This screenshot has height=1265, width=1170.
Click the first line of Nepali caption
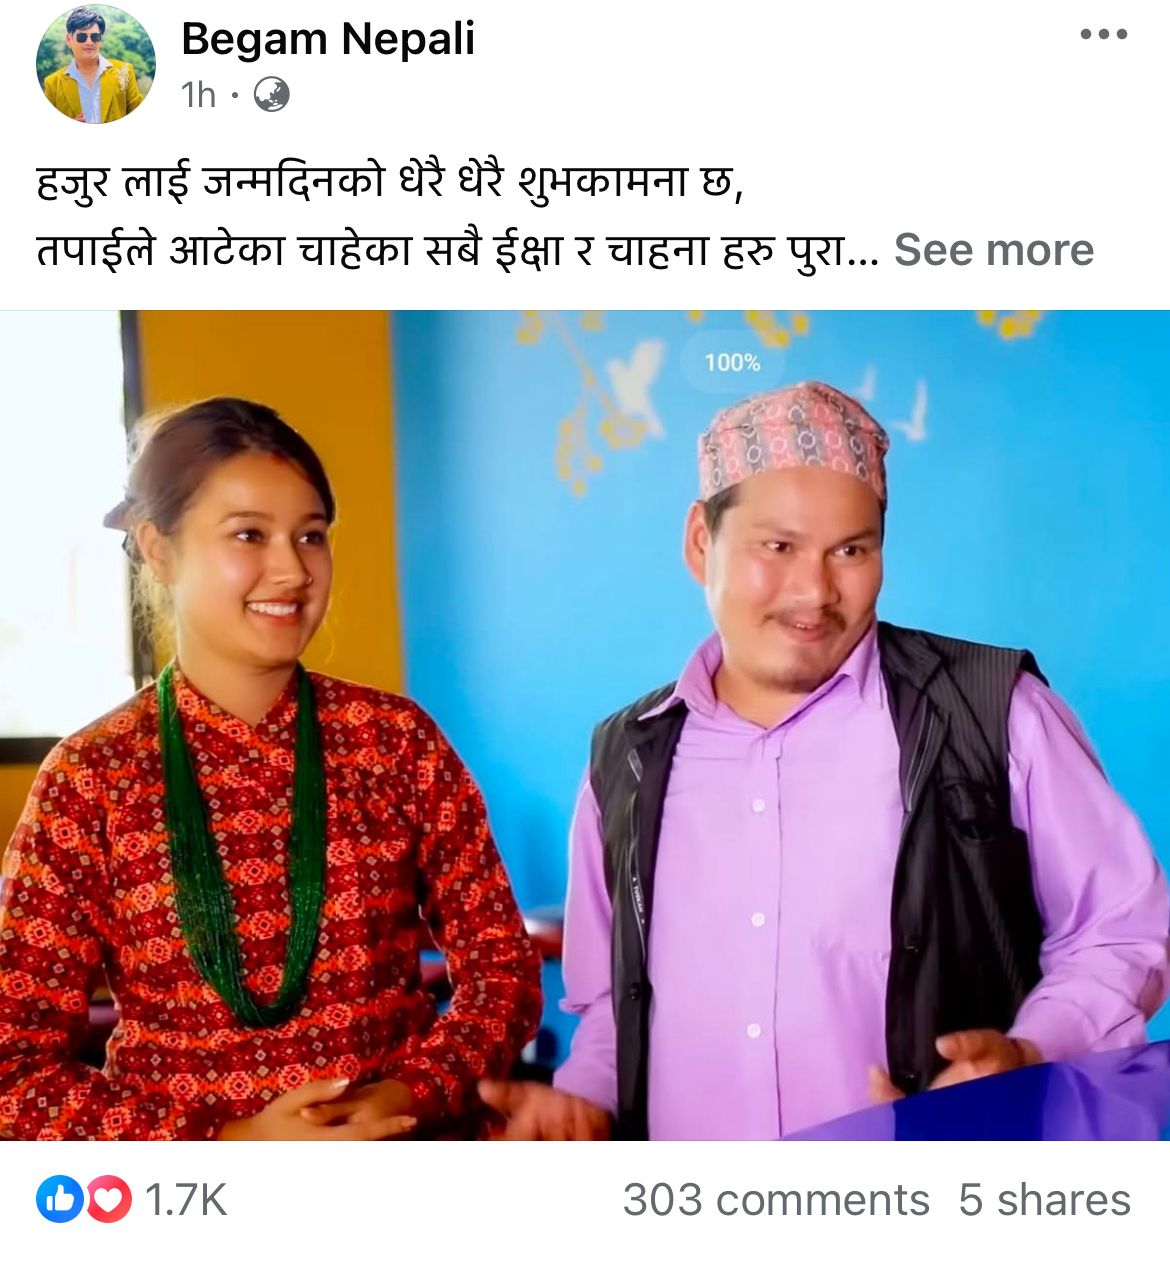[391, 183]
